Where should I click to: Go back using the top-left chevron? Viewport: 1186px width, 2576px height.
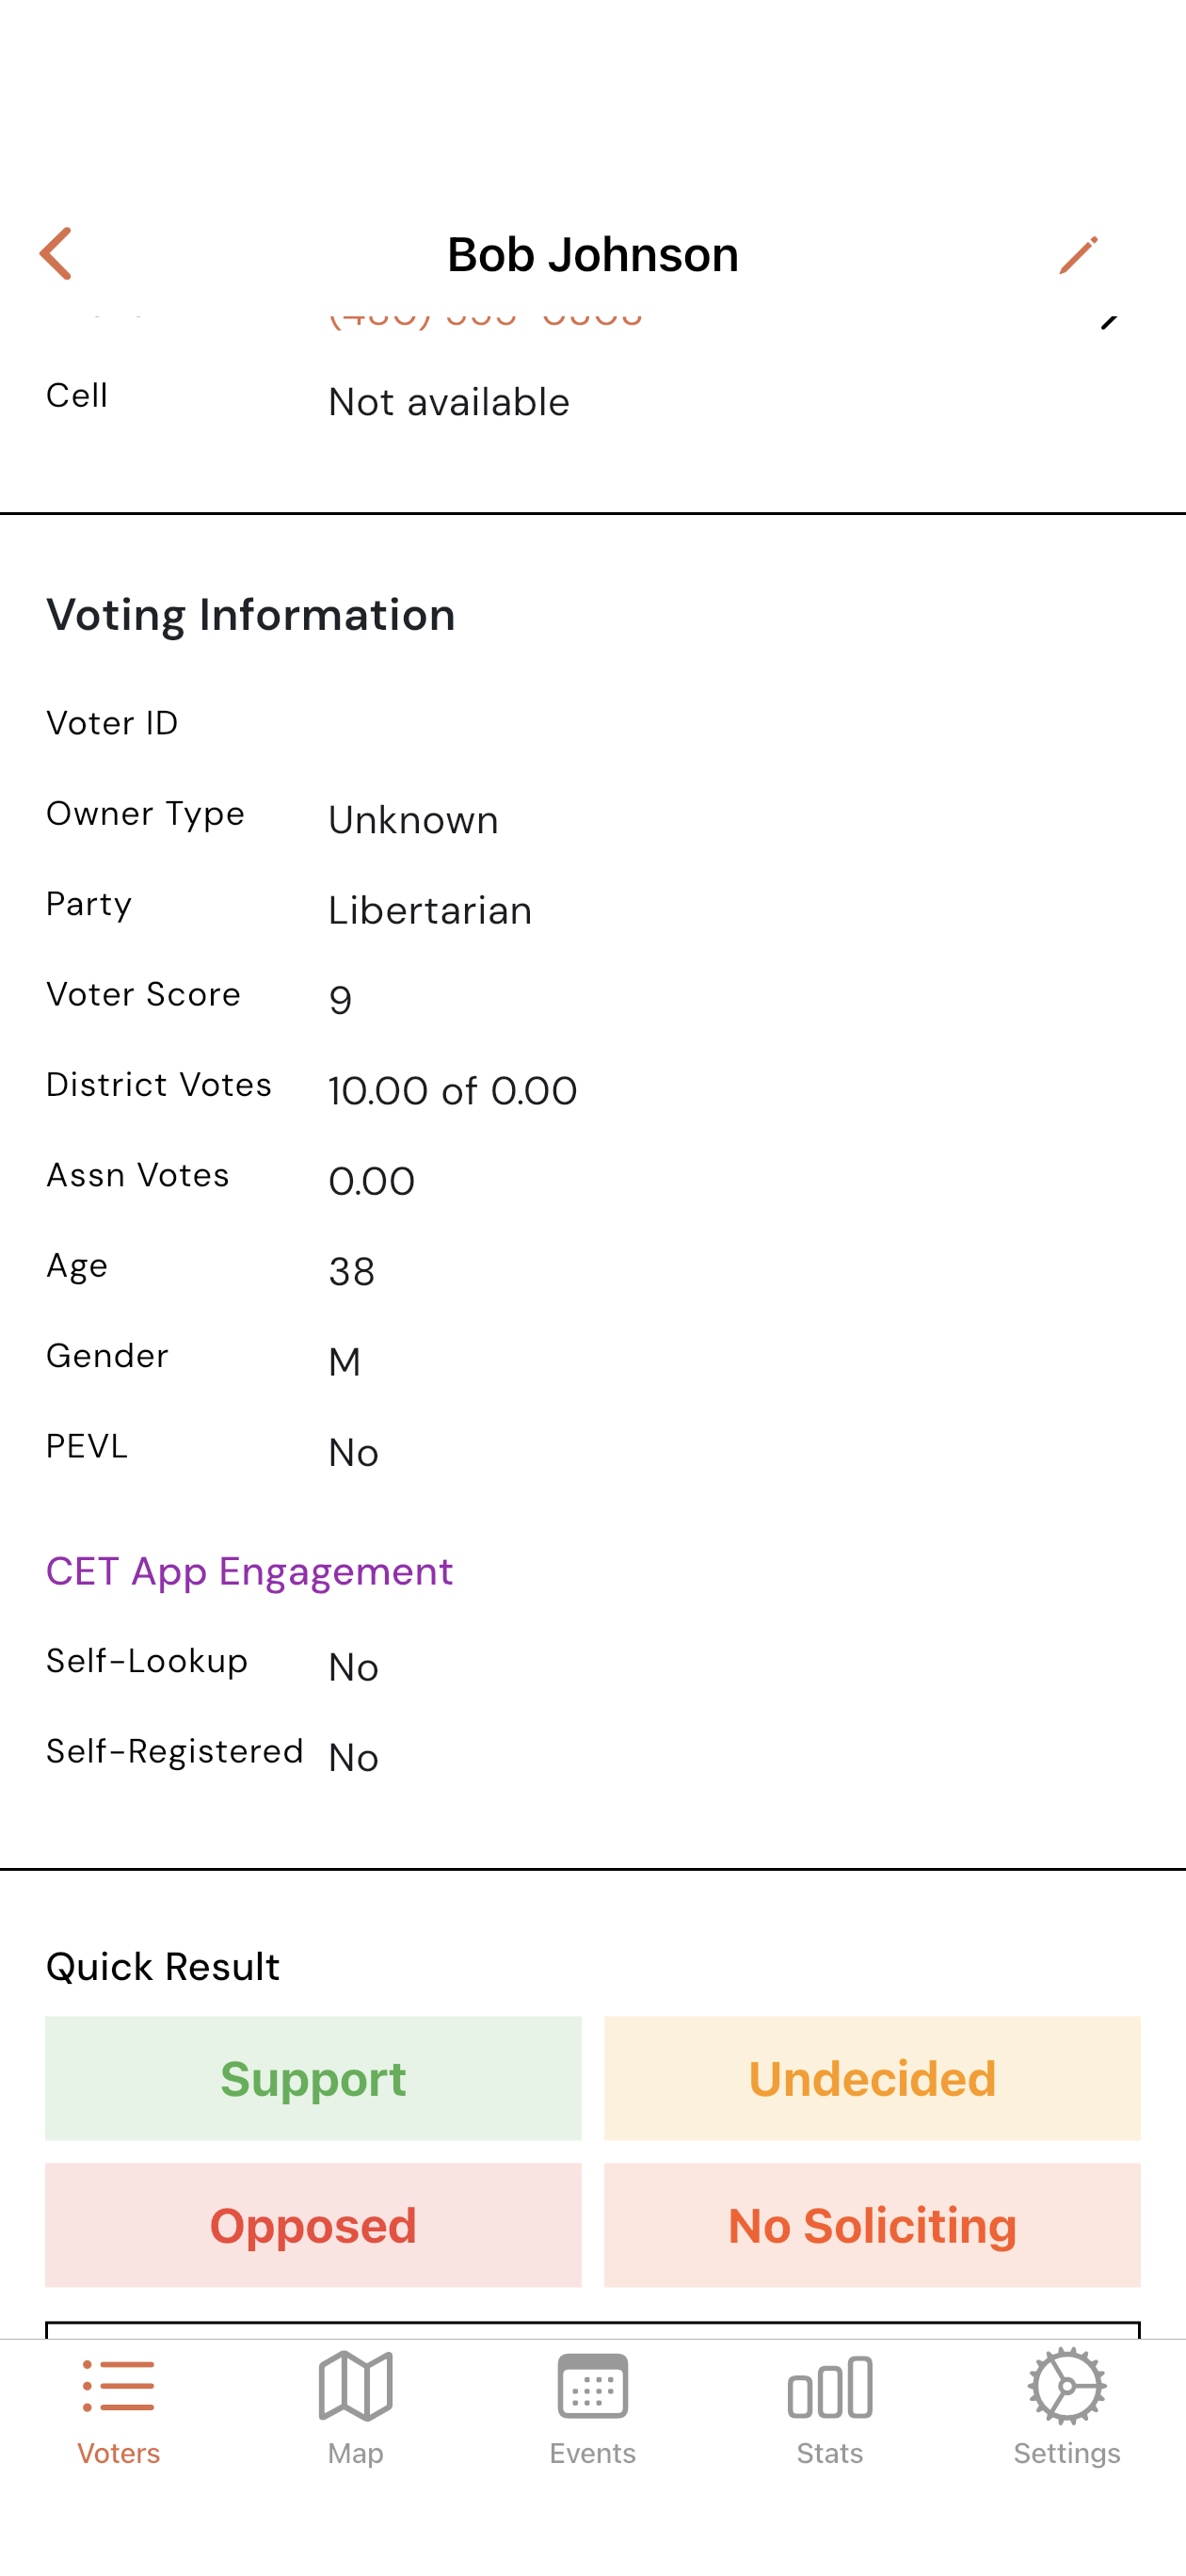(56, 253)
